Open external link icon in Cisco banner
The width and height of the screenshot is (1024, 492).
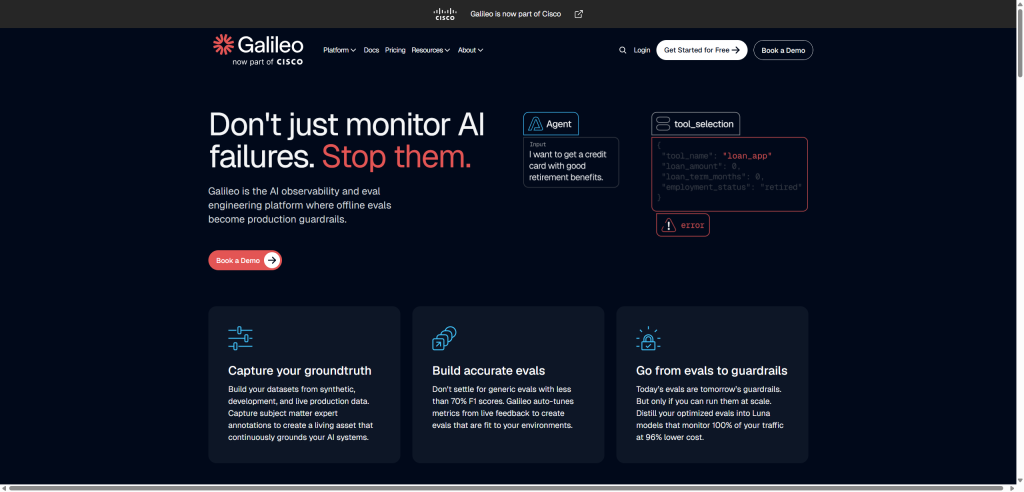click(x=579, y=14)
